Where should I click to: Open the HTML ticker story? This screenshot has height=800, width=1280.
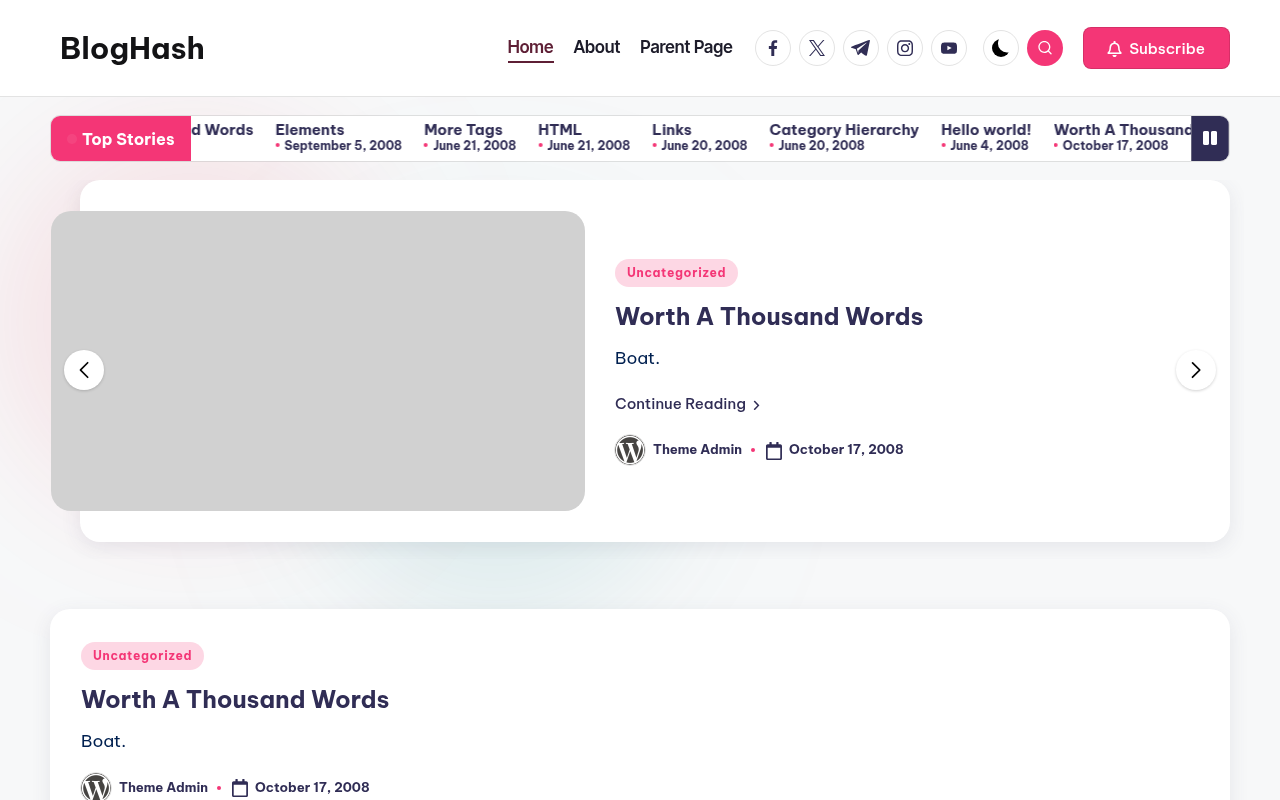pos(560,130)
